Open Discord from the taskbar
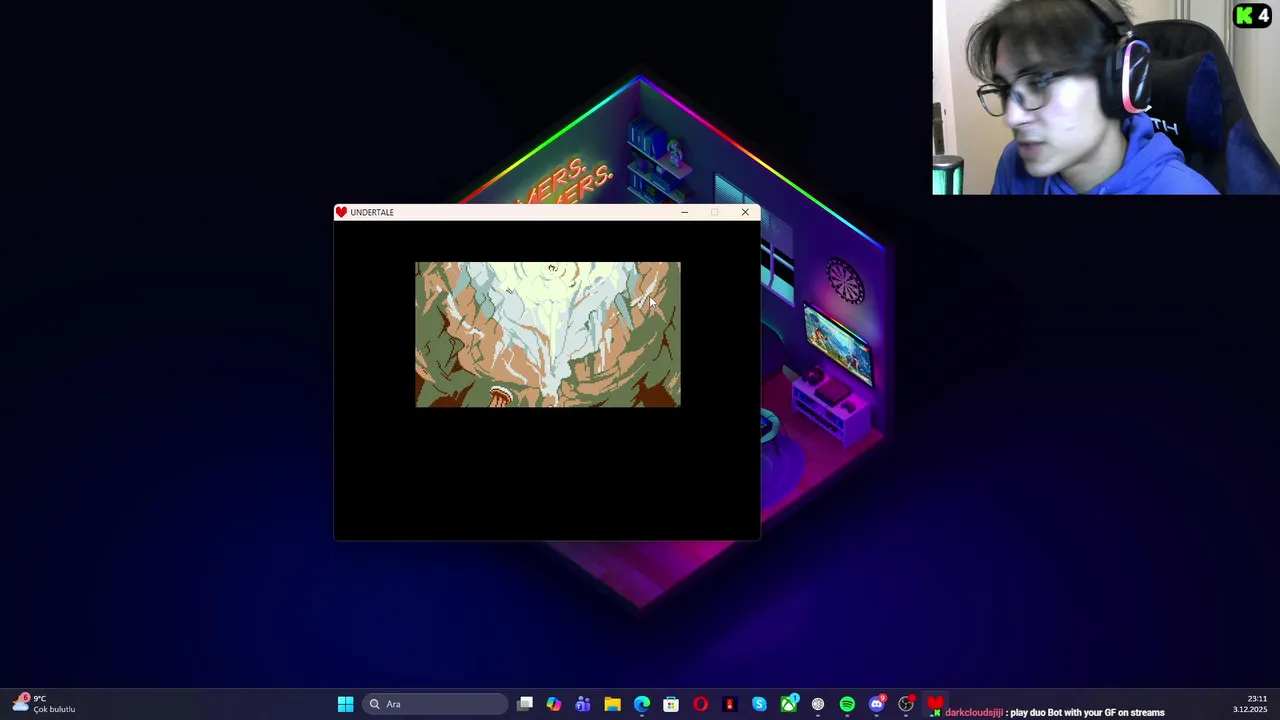 coord(877,704)
